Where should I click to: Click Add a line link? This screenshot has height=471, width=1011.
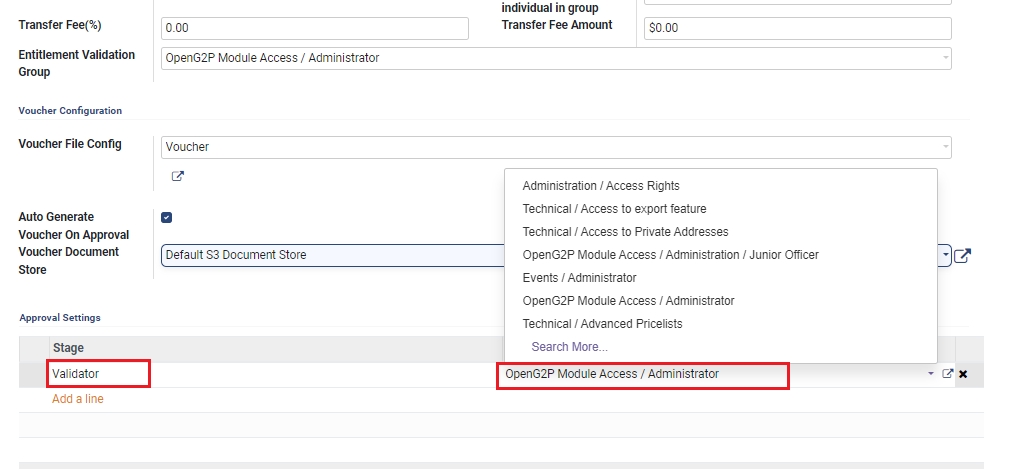point(78,399)
